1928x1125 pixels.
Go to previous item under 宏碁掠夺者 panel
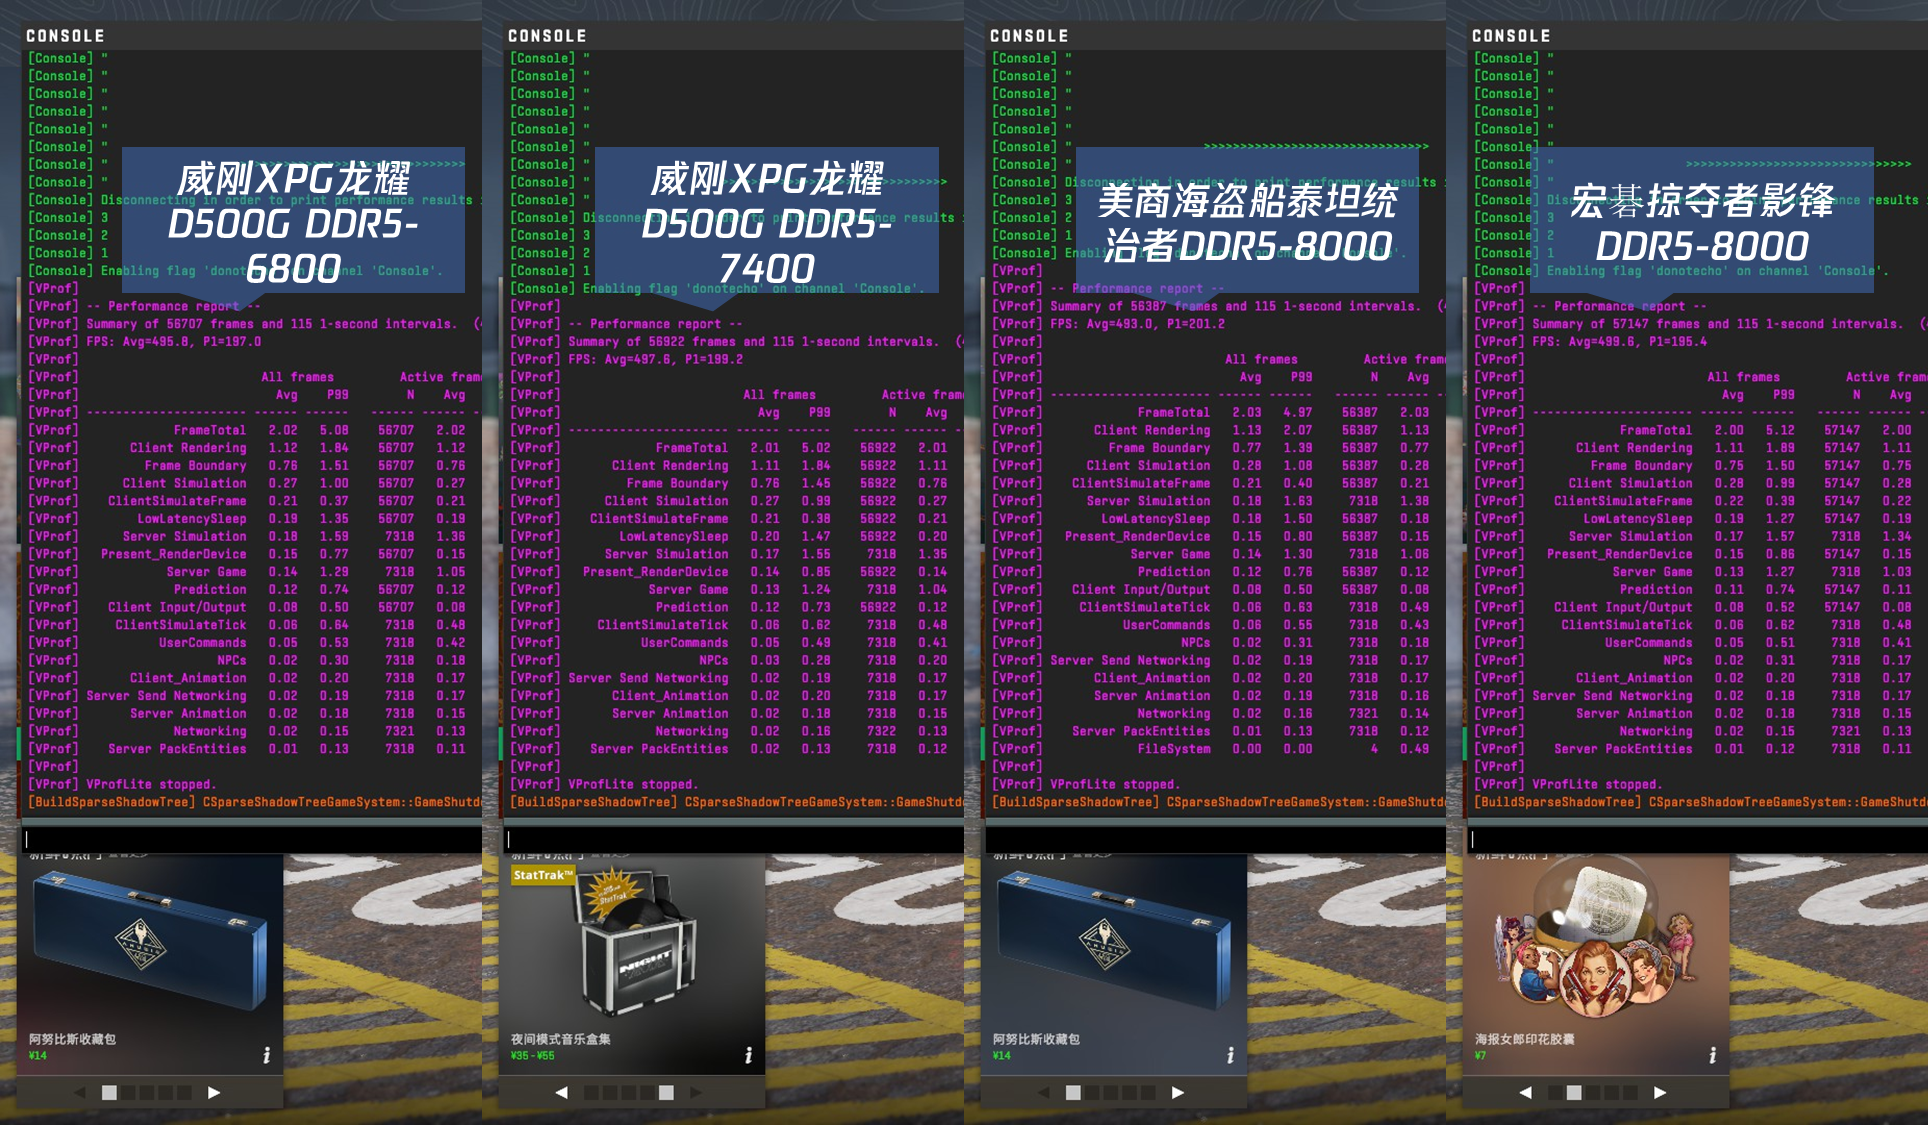(1525, 1092)
